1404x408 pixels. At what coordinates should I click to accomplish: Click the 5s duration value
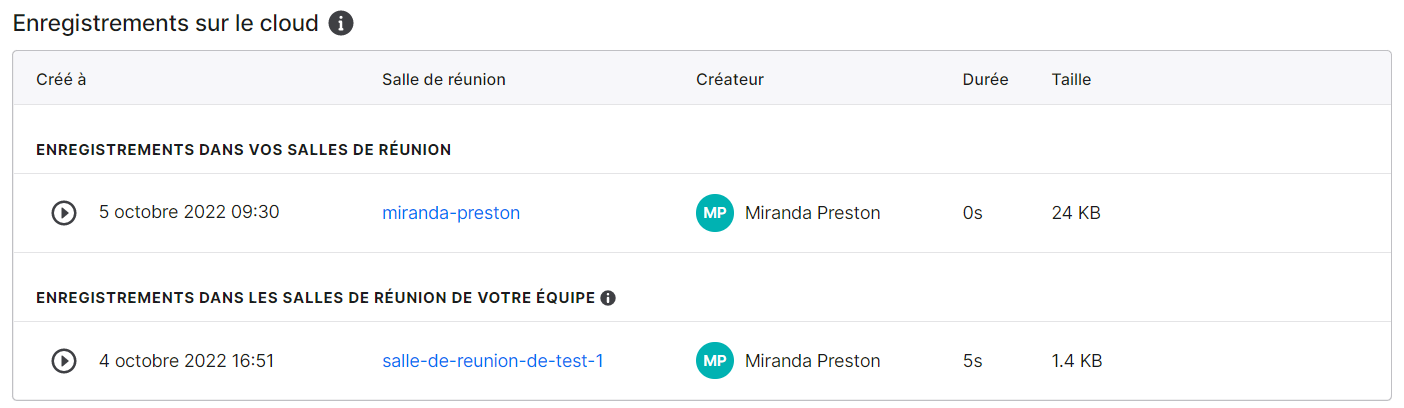(x=973, y=361)
